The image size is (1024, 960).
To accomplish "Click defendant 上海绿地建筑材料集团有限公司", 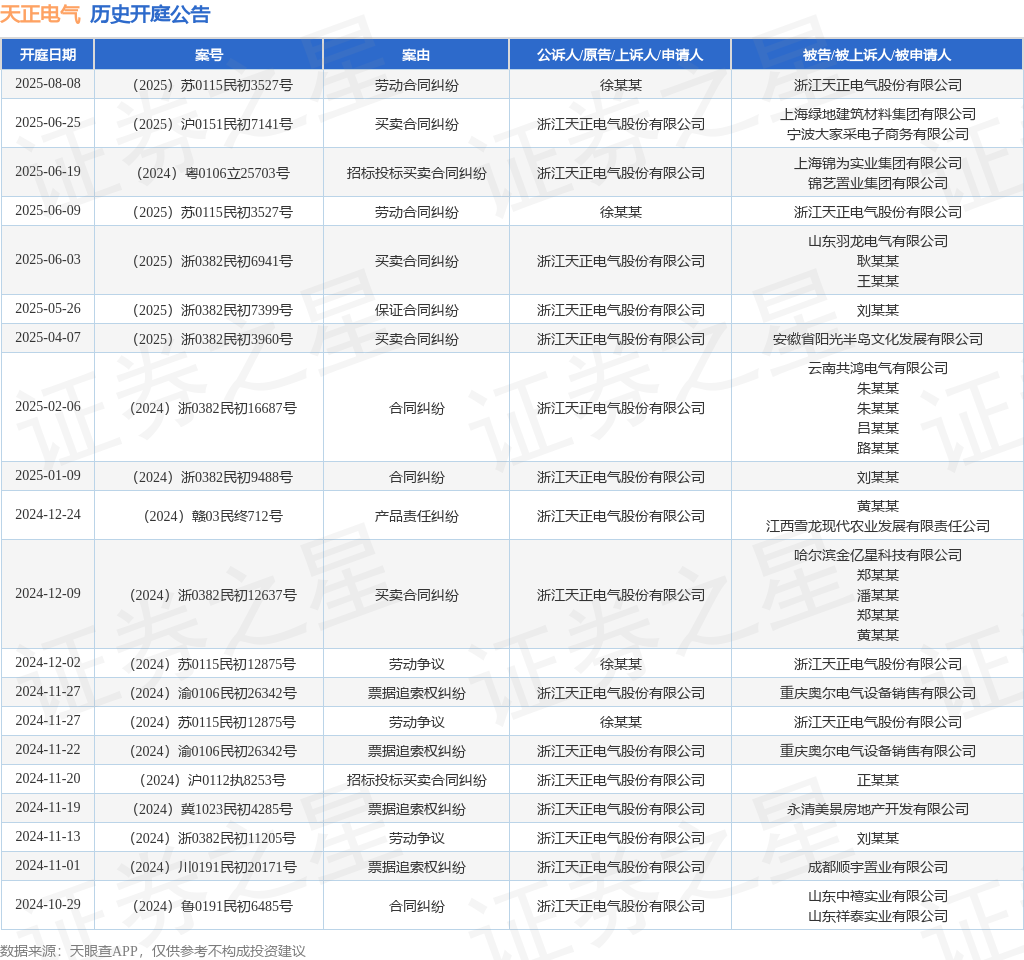I will coord(877,114).
